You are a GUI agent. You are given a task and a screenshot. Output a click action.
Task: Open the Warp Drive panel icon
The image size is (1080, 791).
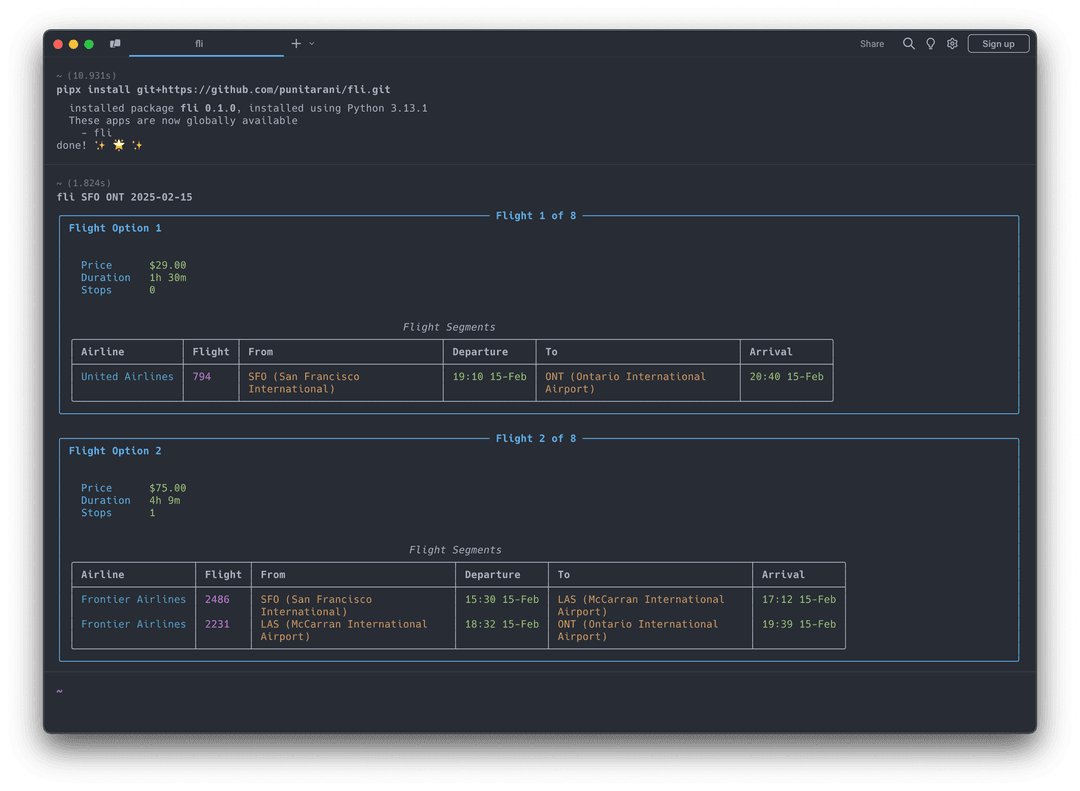pos(115,43)
